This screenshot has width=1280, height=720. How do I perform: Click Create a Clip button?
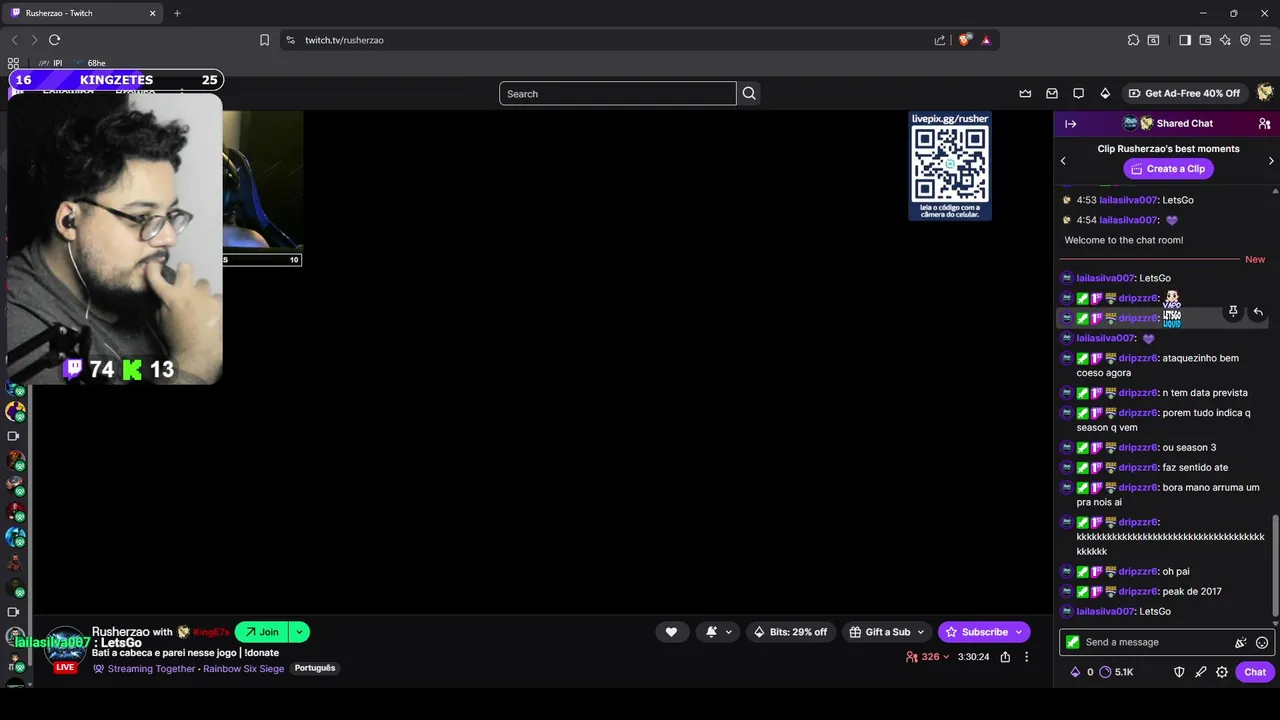pos(1168,169)
